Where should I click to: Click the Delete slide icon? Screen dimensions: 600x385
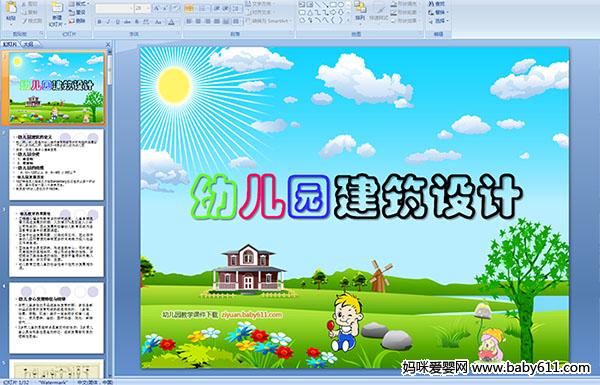tap(72, 21)
